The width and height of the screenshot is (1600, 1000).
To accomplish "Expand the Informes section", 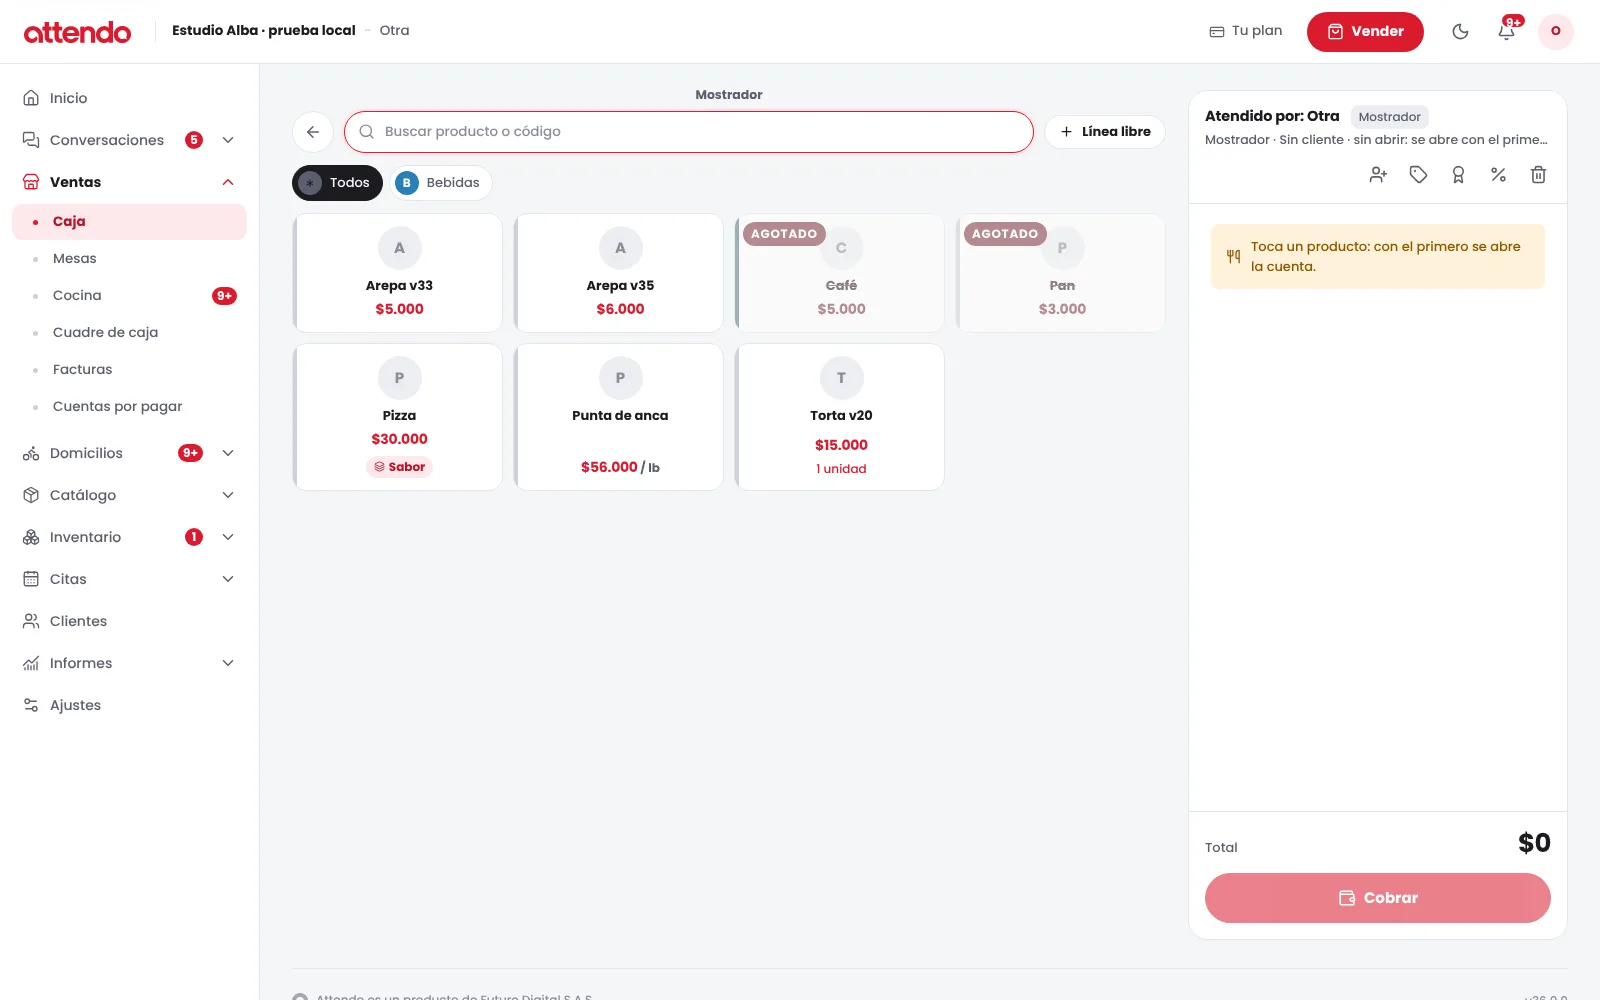I will (x=228, y=663).
